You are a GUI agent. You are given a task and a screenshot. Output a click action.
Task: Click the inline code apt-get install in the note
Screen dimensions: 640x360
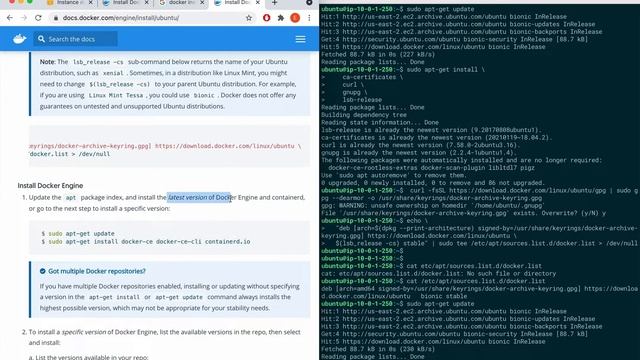click(114, 297)
